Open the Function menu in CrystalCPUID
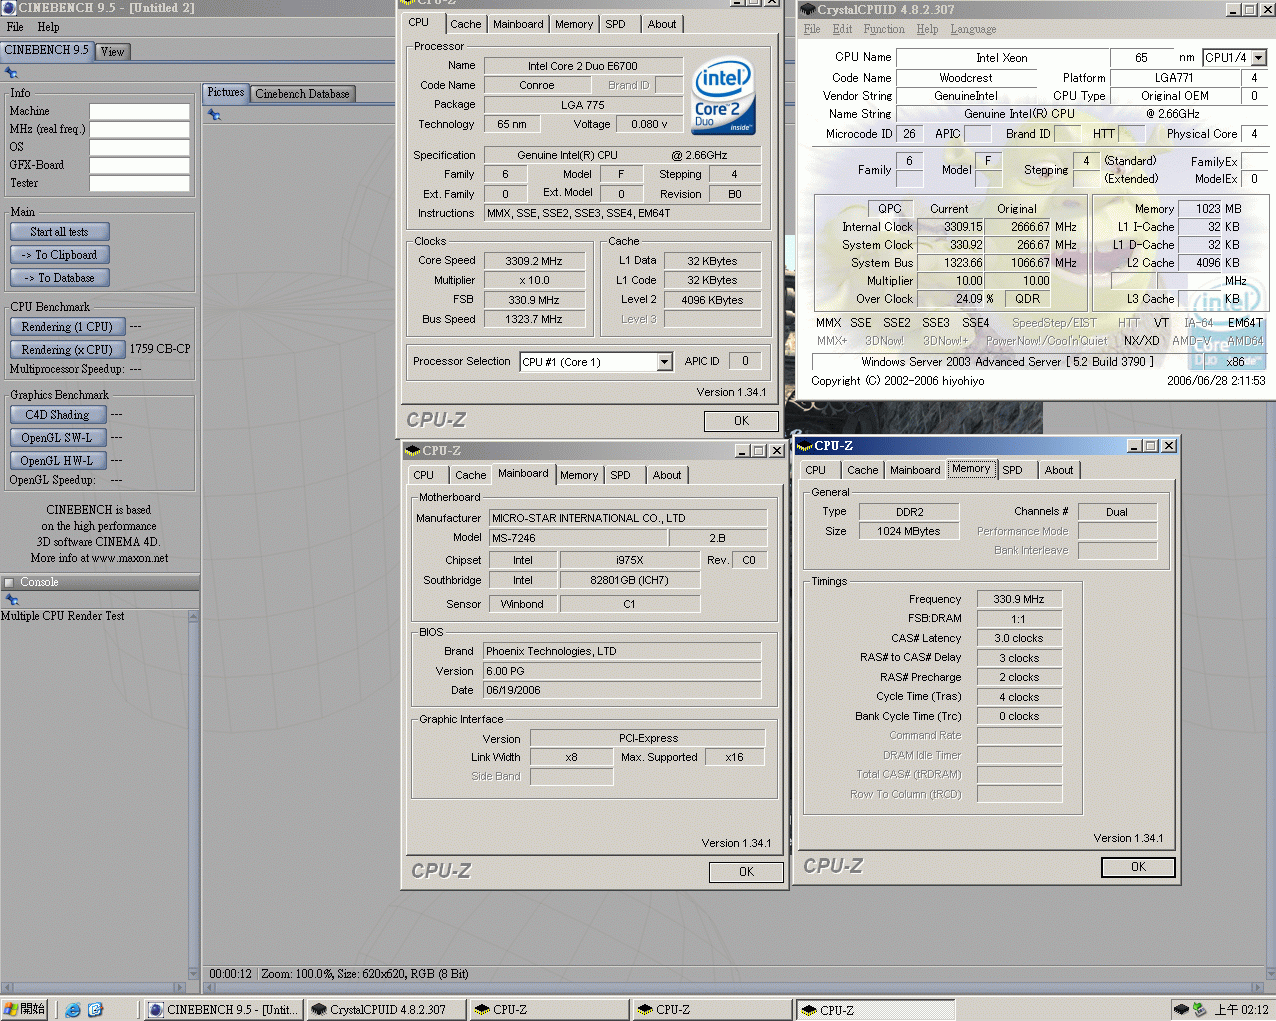 coord(883,29)
